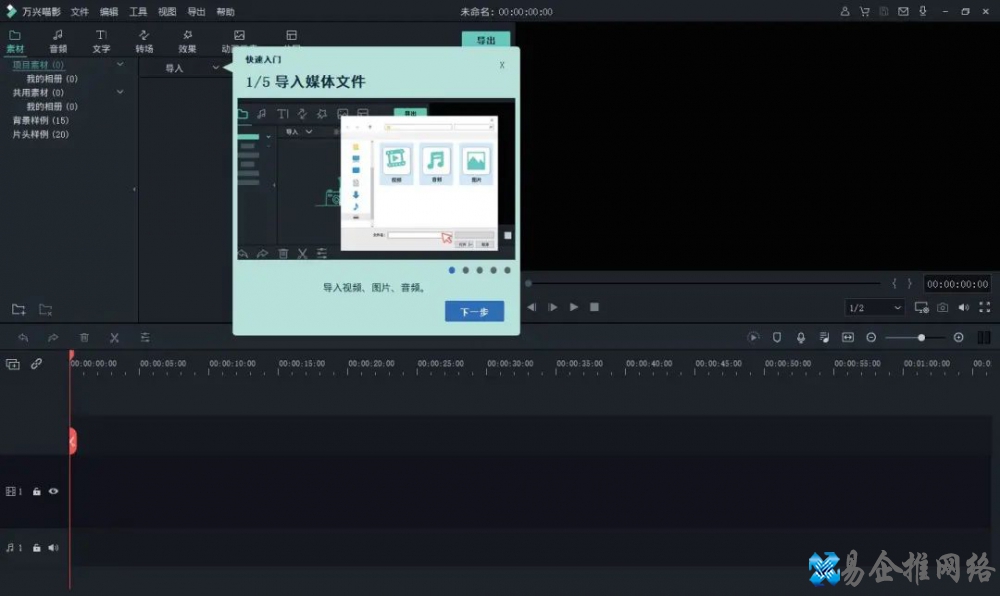Click the delete (trash) icon above the timeline

[85, 338]
